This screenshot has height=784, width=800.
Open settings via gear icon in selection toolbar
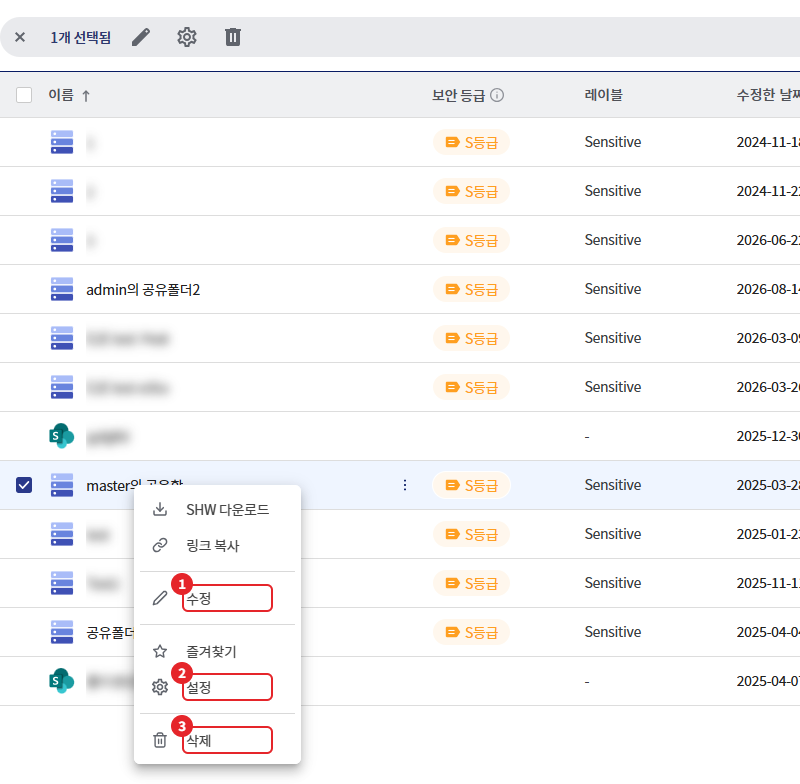coord(187,37)
